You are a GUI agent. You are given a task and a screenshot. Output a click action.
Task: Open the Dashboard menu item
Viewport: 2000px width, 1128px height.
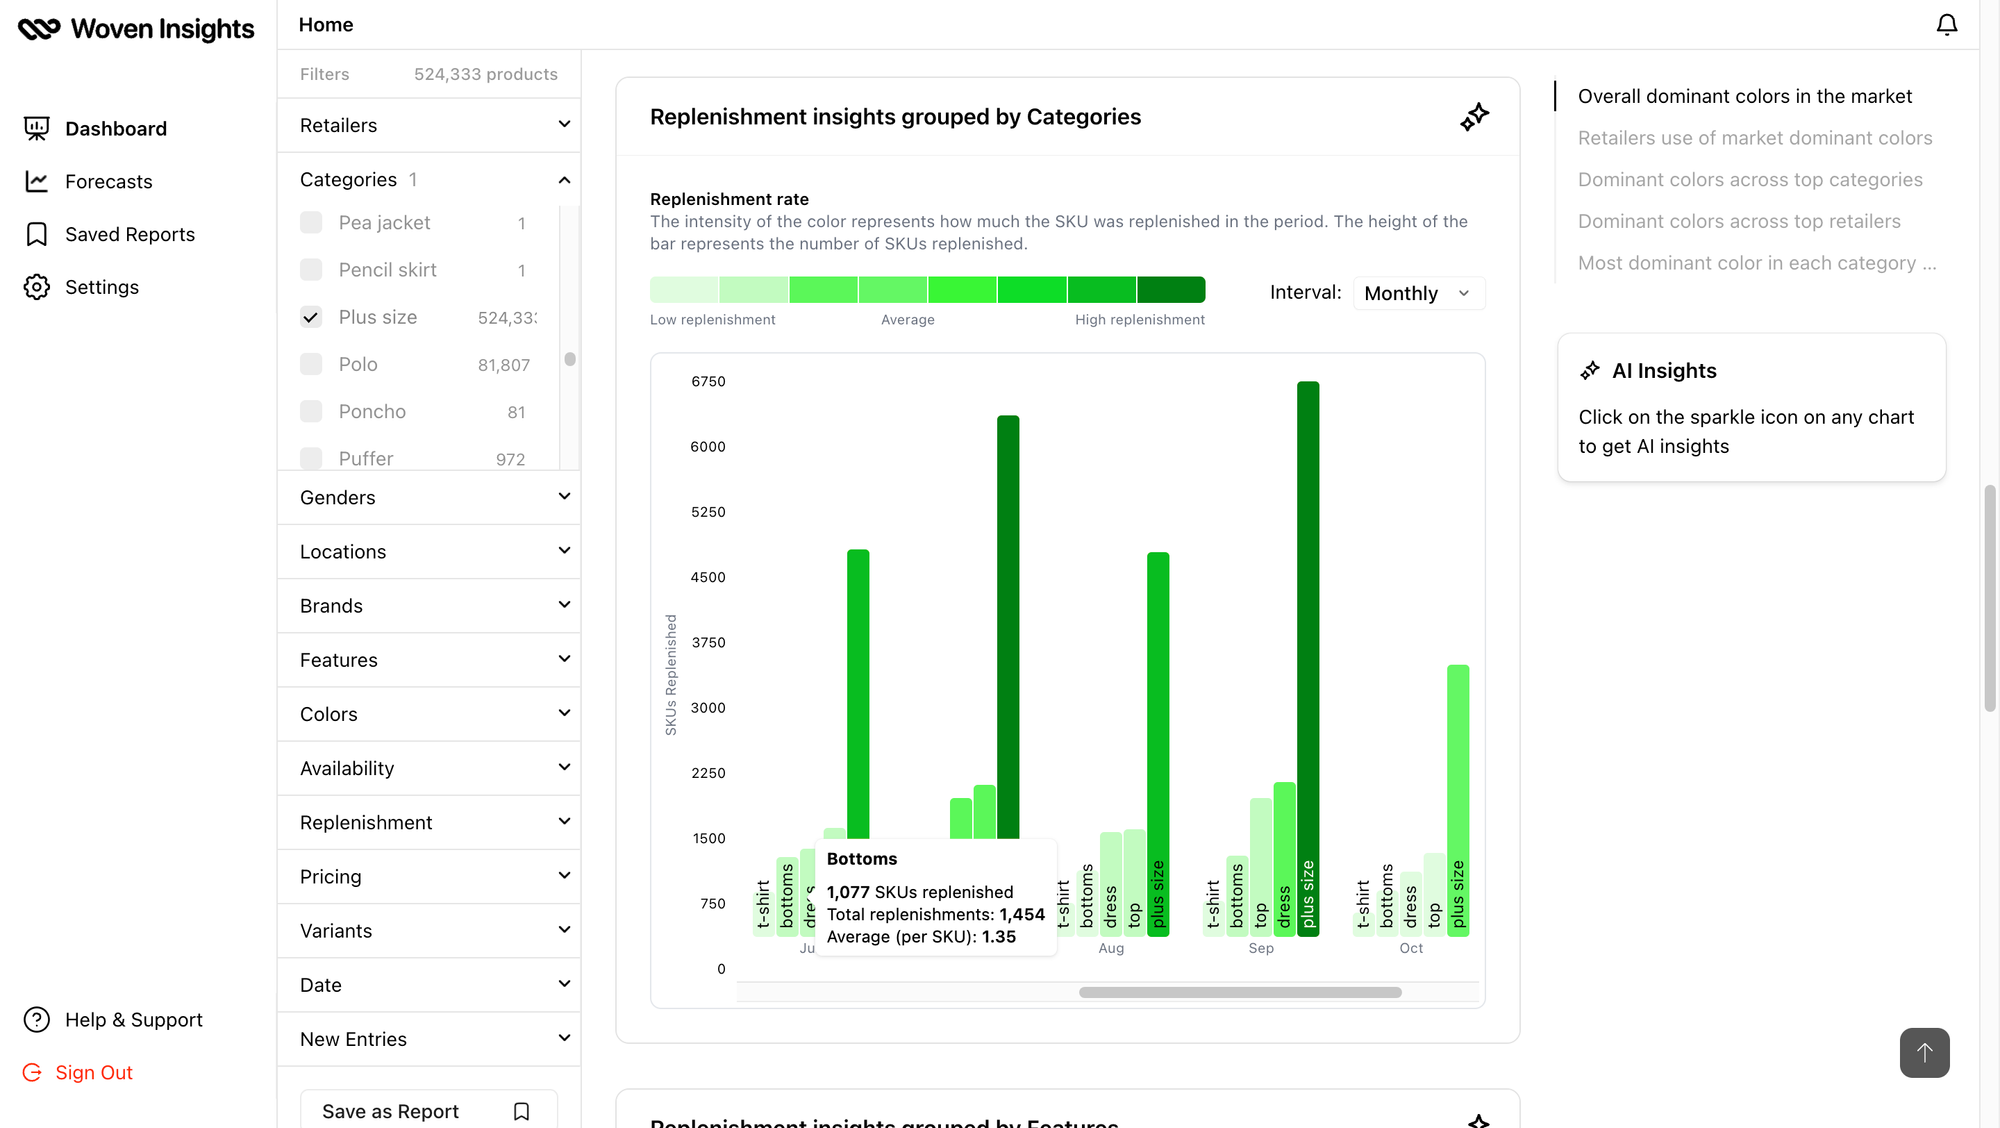click(115, 128)
